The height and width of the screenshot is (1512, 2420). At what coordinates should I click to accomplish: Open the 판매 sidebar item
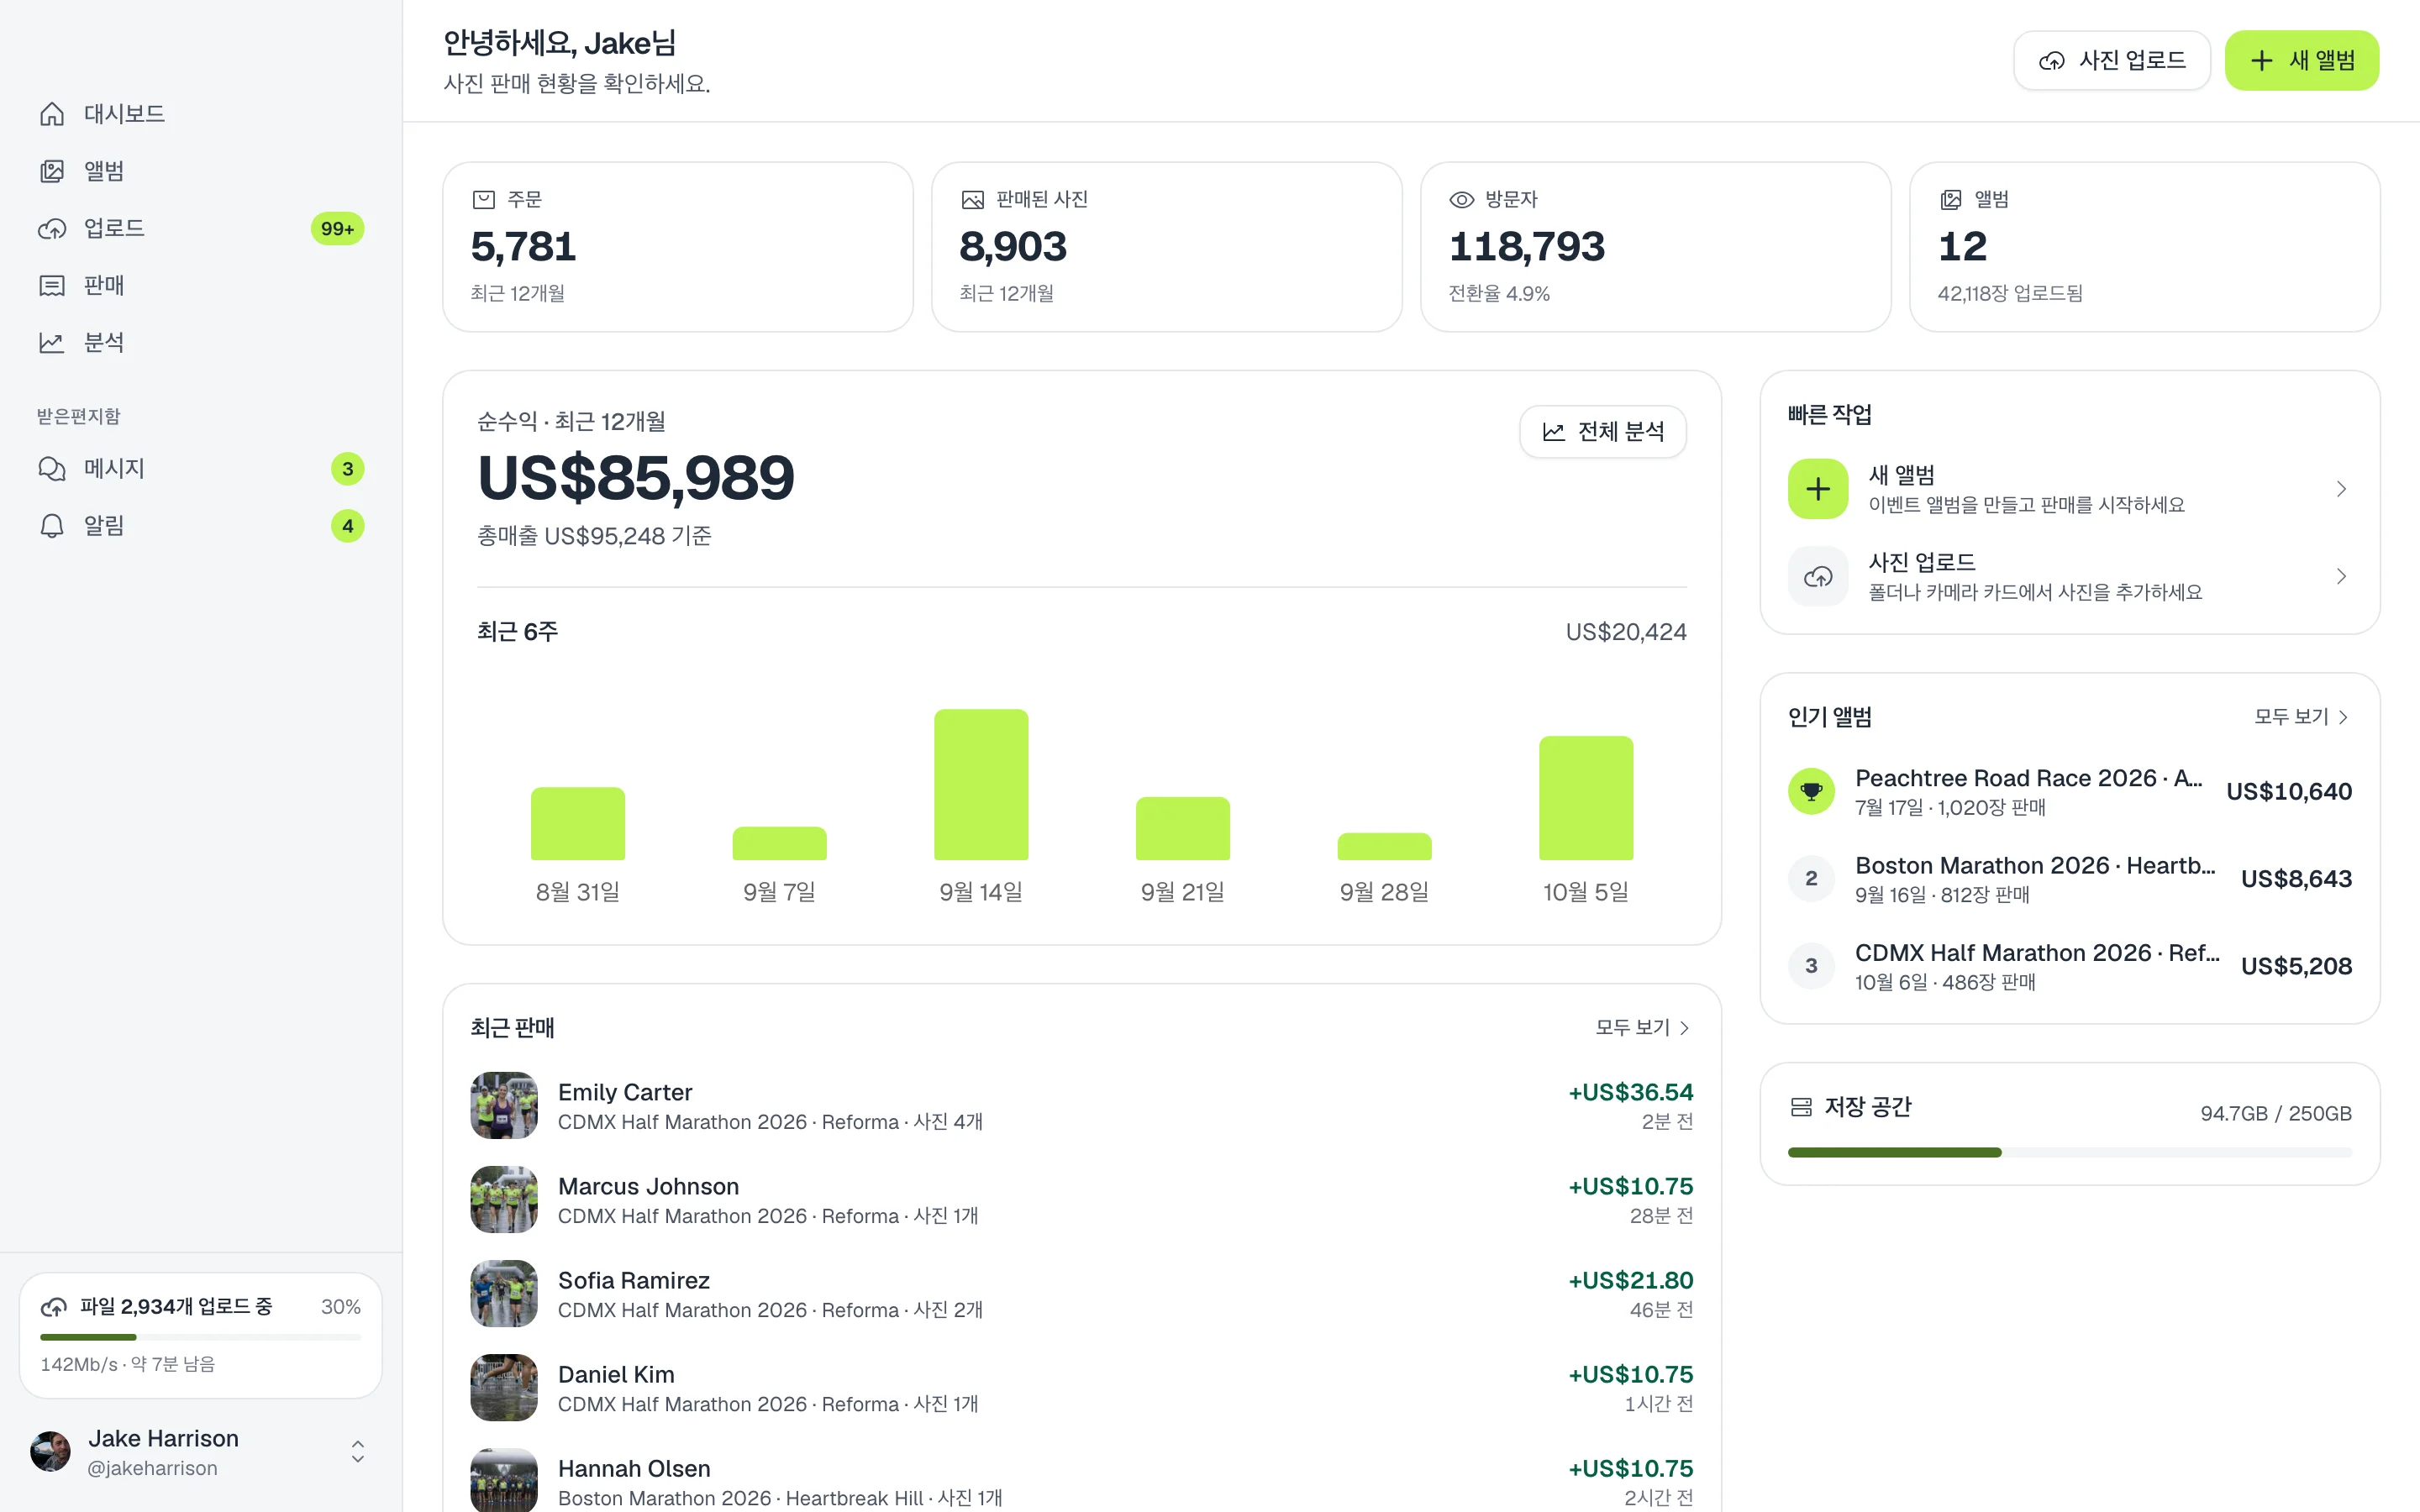click(x=200, y=286)
